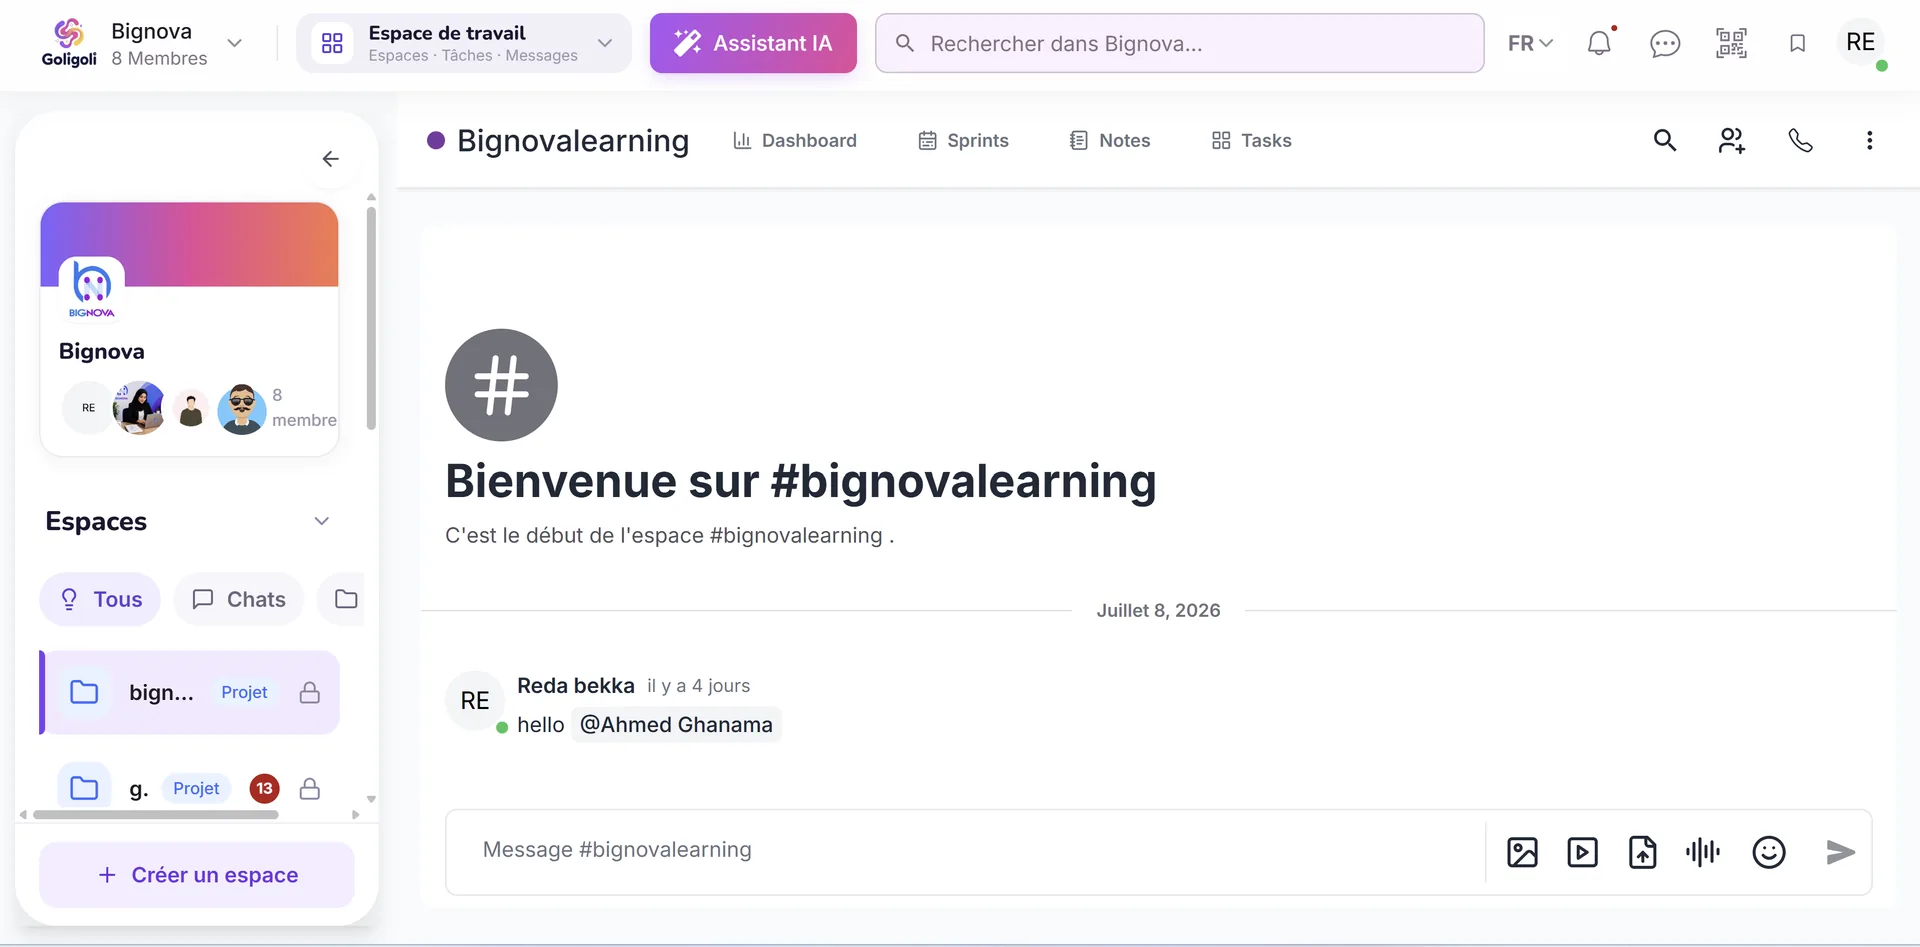The image size is (1920, 947).
Task: Record voice message with waveform icon
Action: tap(1703, 852)
